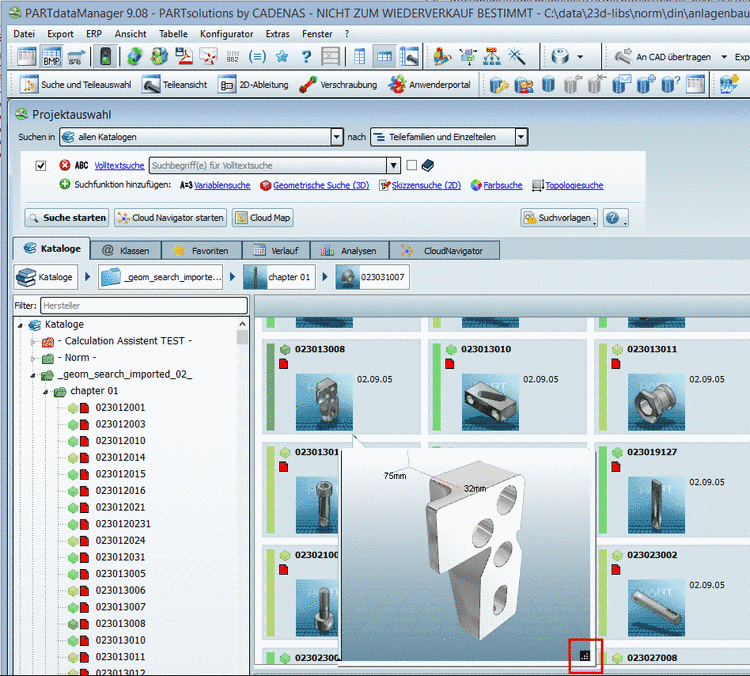Click the BMP export toolbar icon
The image size is (750, 676).
point(51,57)
